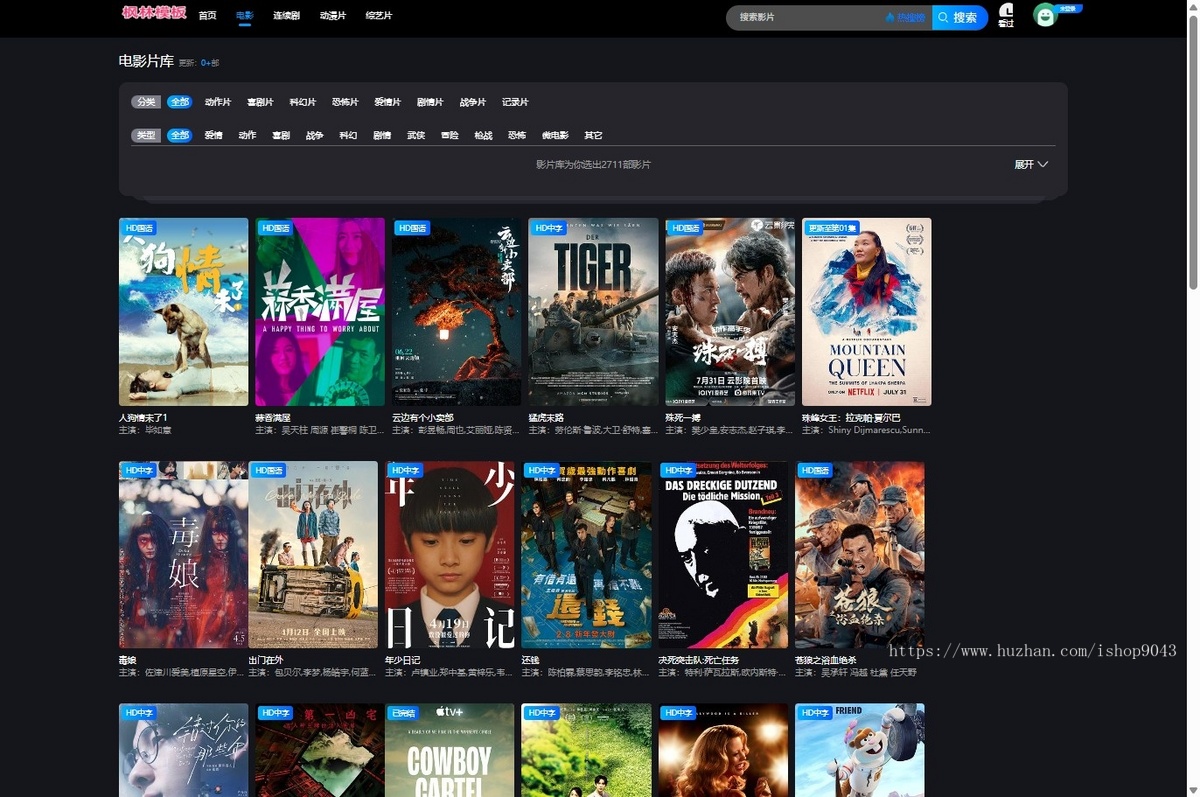
Task: Go to the 连续剧 navigation tab
Action: pos(287,16)
